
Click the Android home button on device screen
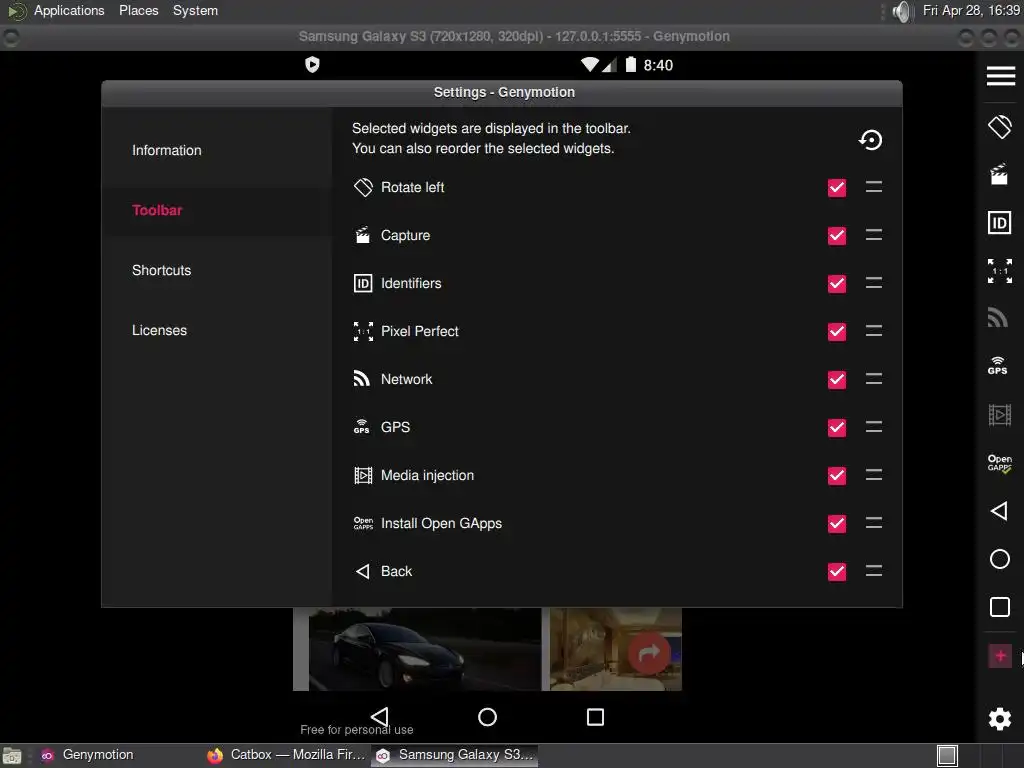[487, 717]
